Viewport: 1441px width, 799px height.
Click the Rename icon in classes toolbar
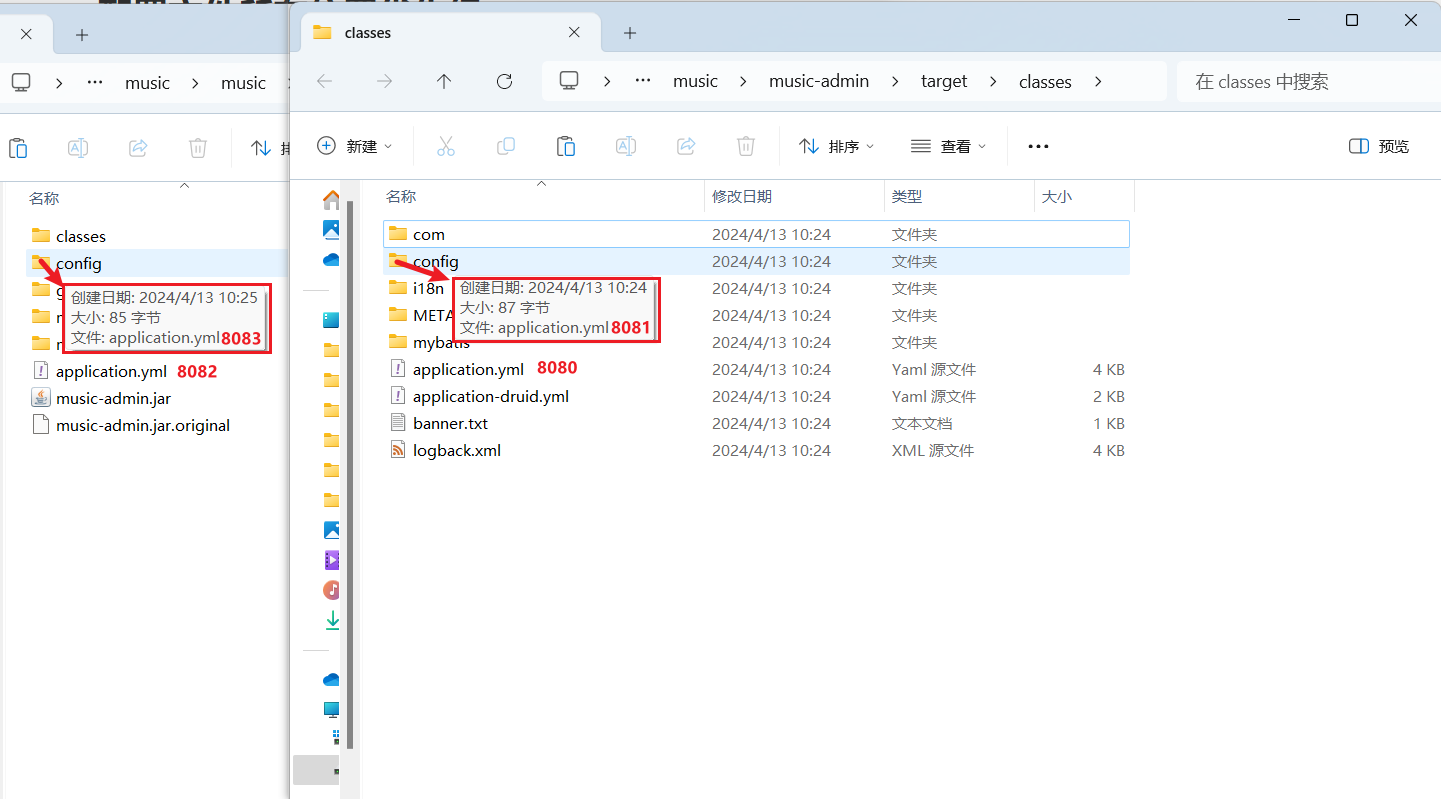tap(626, 146)
